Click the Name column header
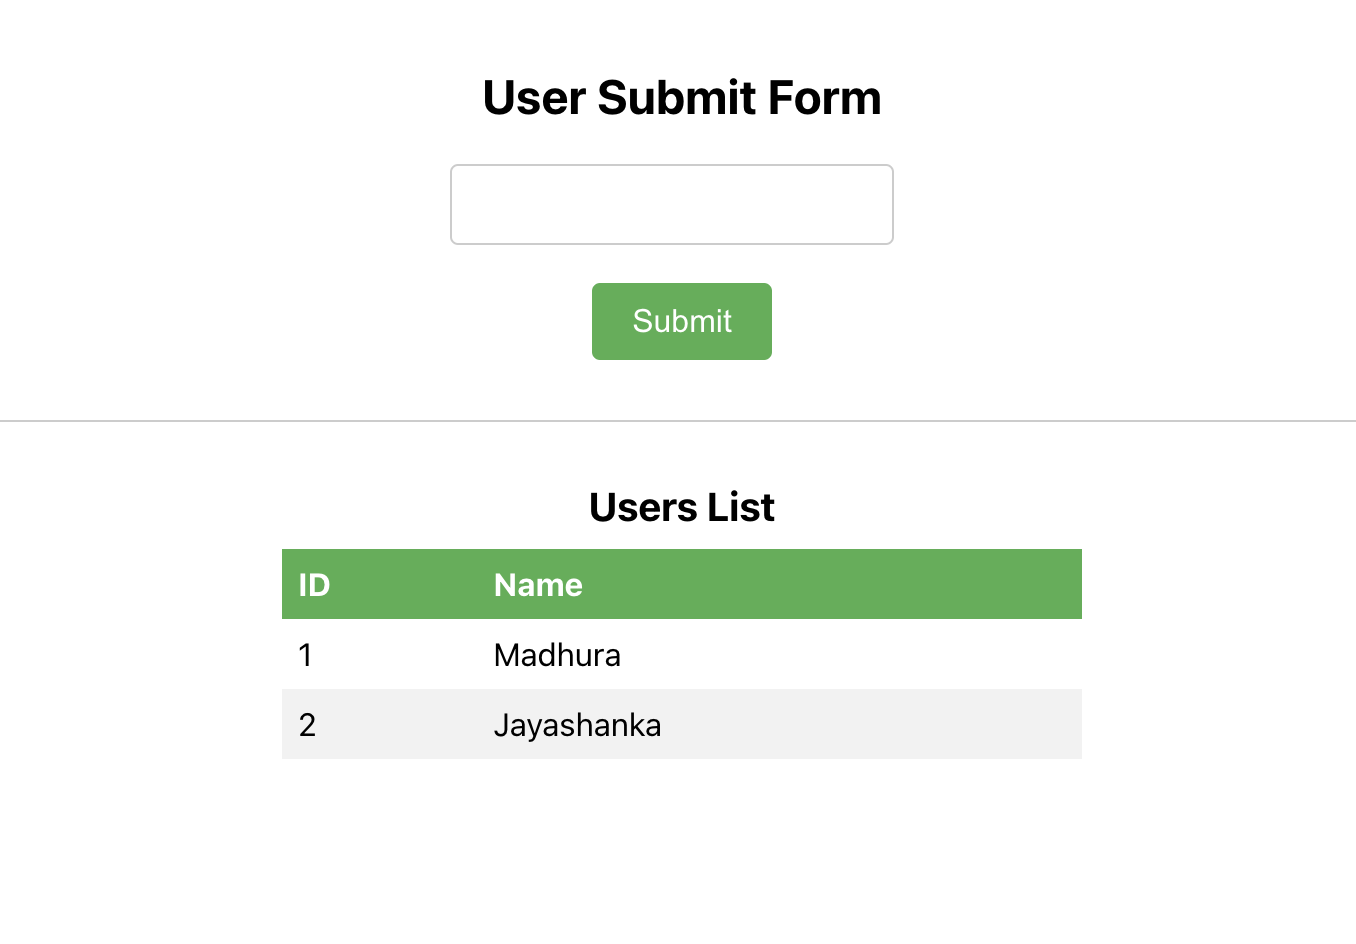The image size is (1356, 944). coord(538,585)
